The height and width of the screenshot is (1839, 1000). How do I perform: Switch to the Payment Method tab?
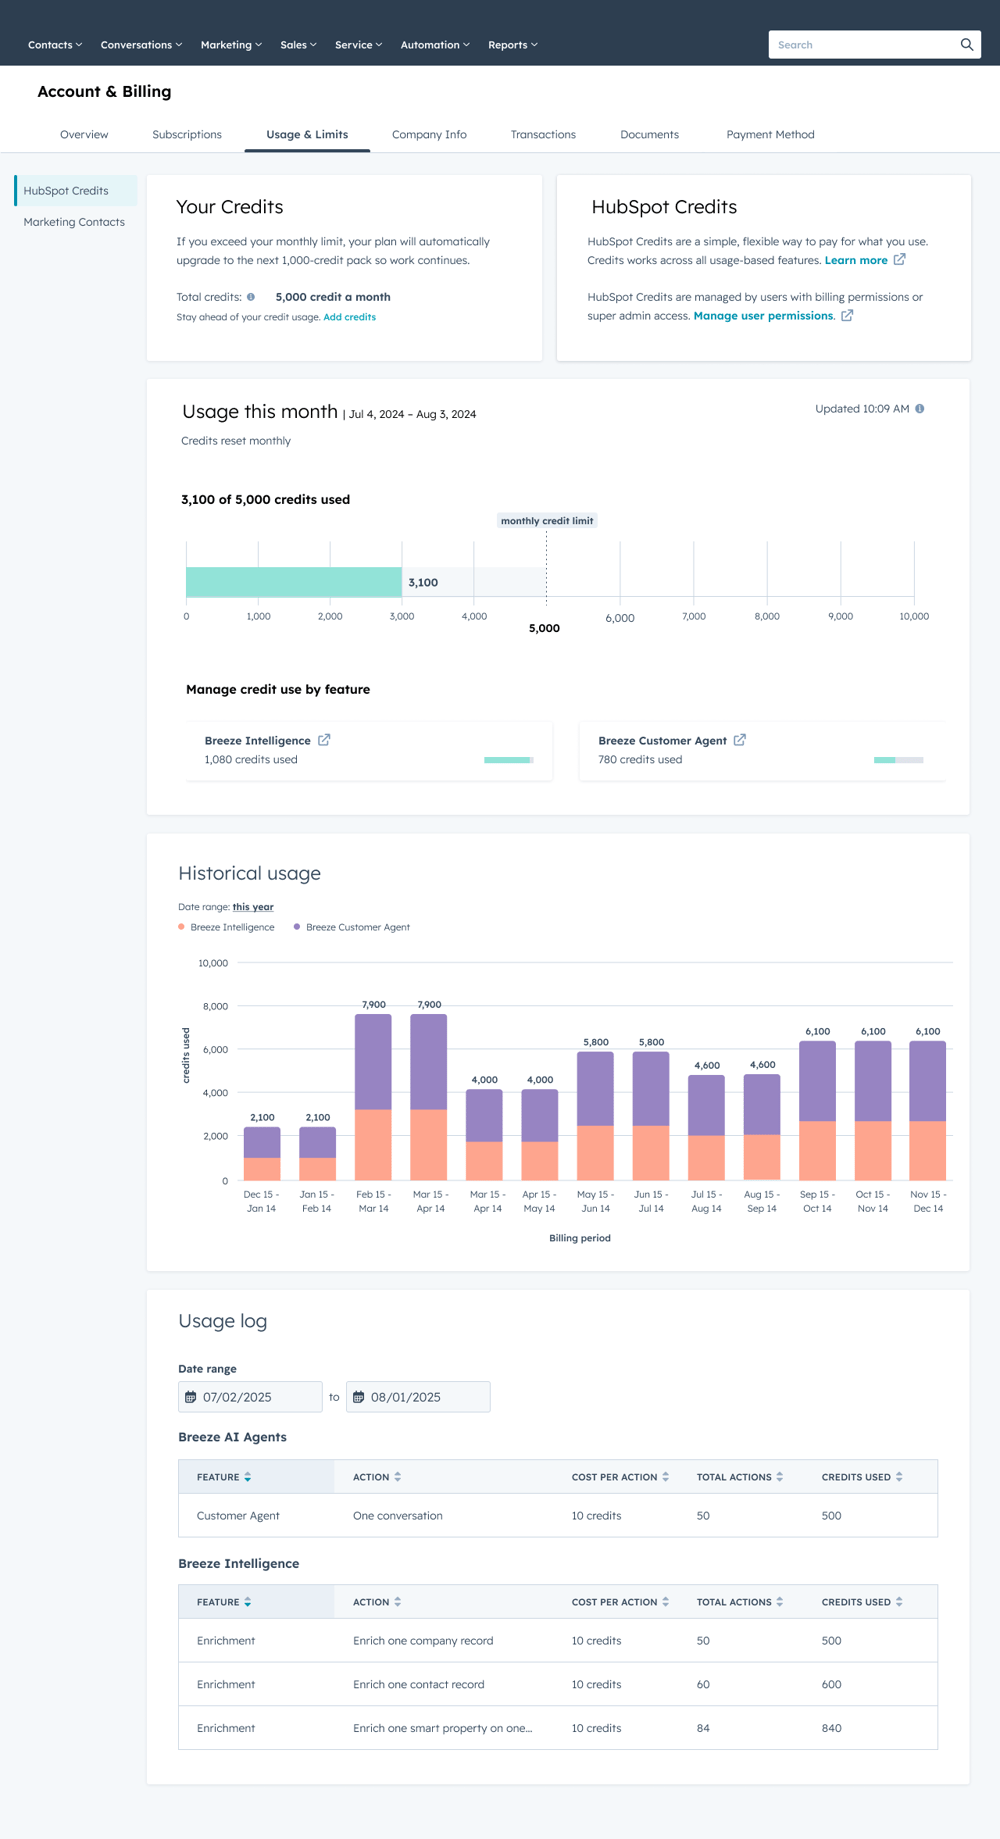point(770,134)
